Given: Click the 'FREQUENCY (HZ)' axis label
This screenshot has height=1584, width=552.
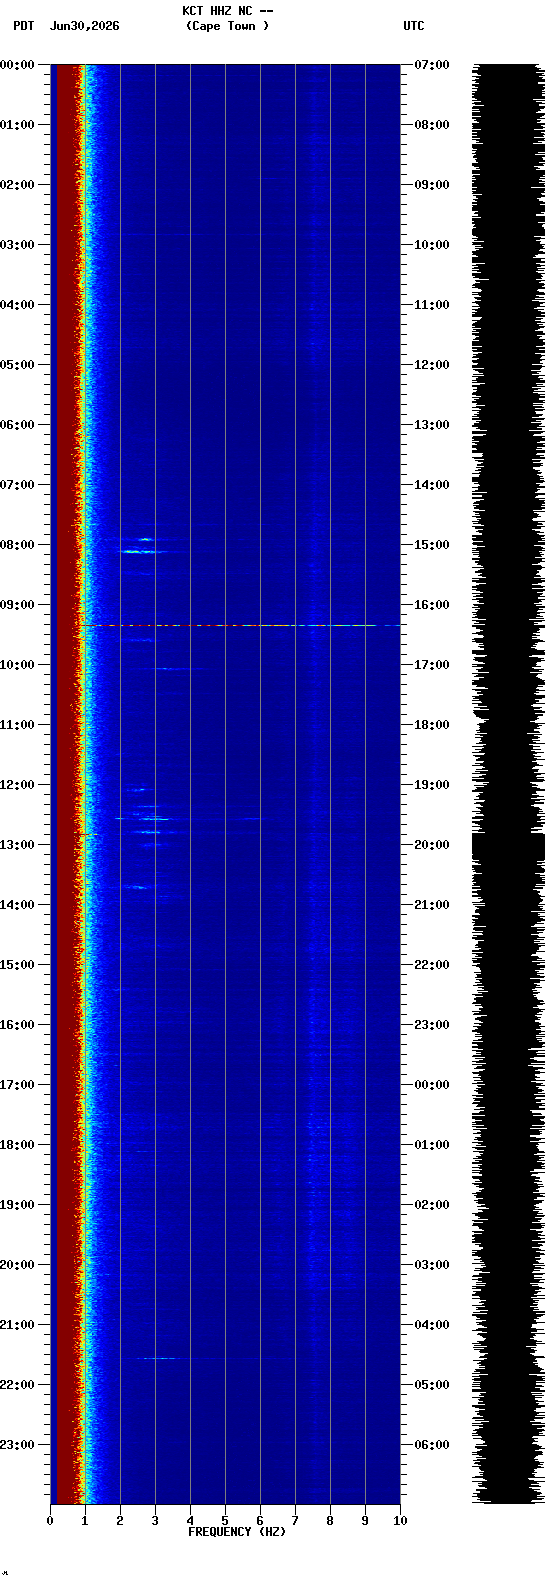Looking at the screenshot, I should [x=237, y=1532].
